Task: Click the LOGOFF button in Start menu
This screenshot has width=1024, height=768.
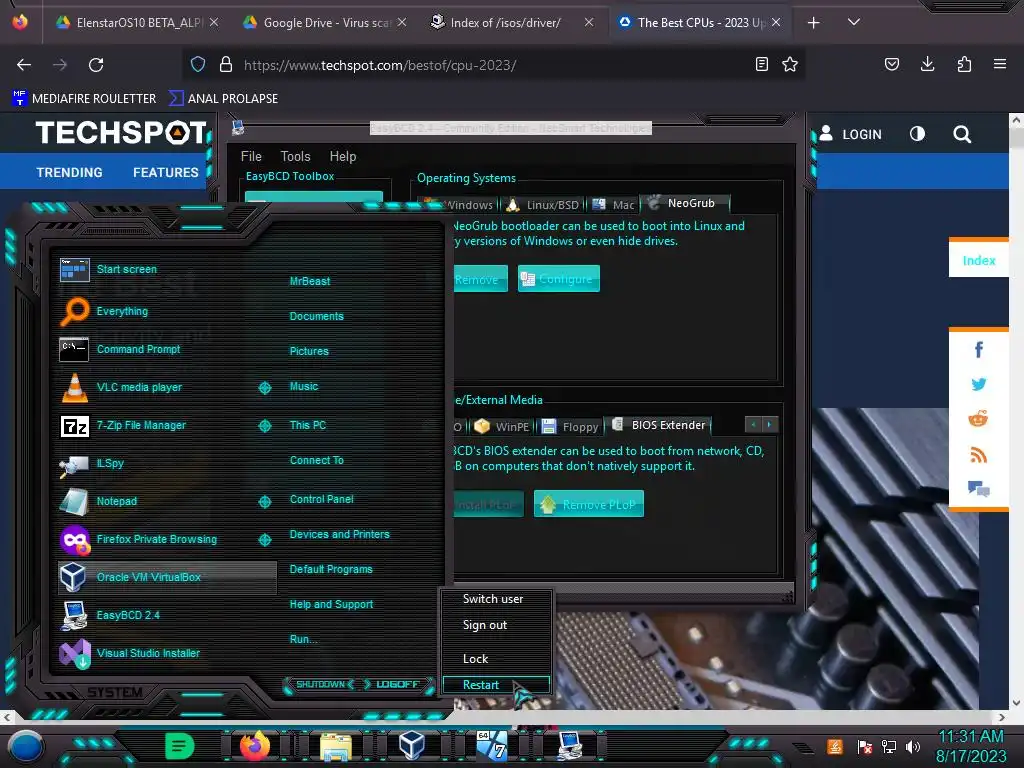Action: click(x=397, y=684)
